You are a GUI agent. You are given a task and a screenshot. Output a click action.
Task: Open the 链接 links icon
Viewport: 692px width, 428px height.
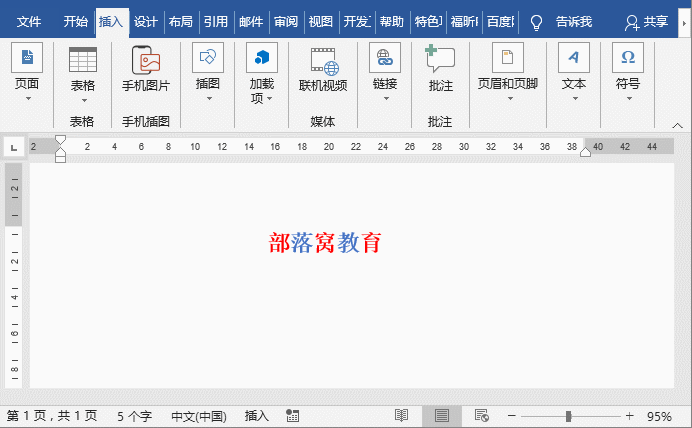point(385,57)
